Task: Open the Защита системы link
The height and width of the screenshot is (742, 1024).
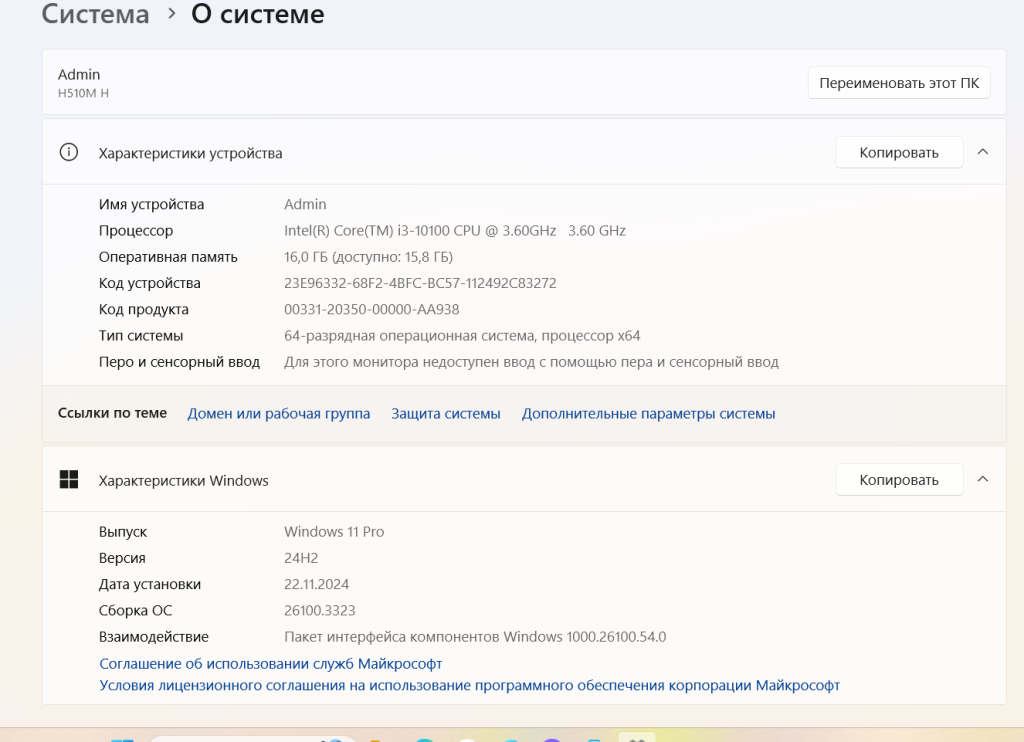Action: click(x=445, y=413)
